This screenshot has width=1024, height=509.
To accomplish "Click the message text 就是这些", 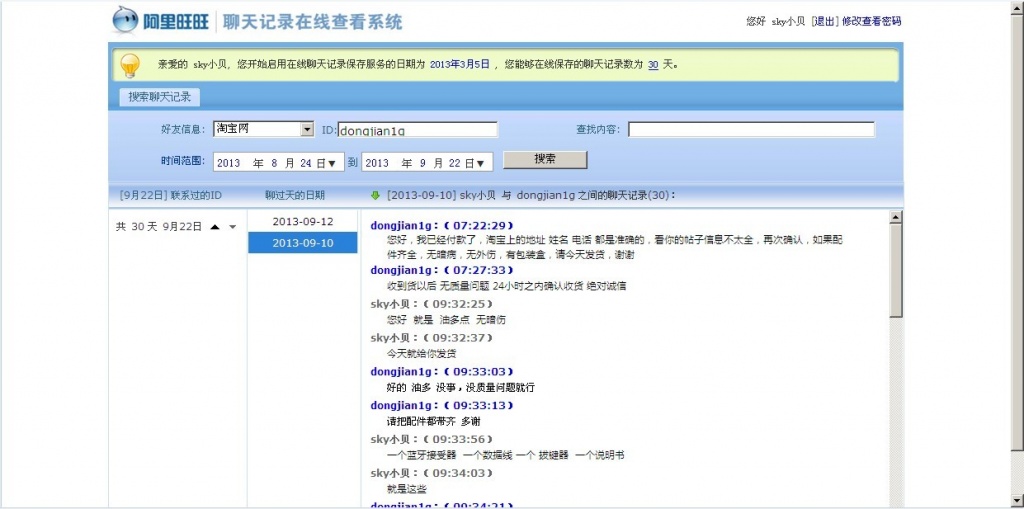I will coord(407,489).
